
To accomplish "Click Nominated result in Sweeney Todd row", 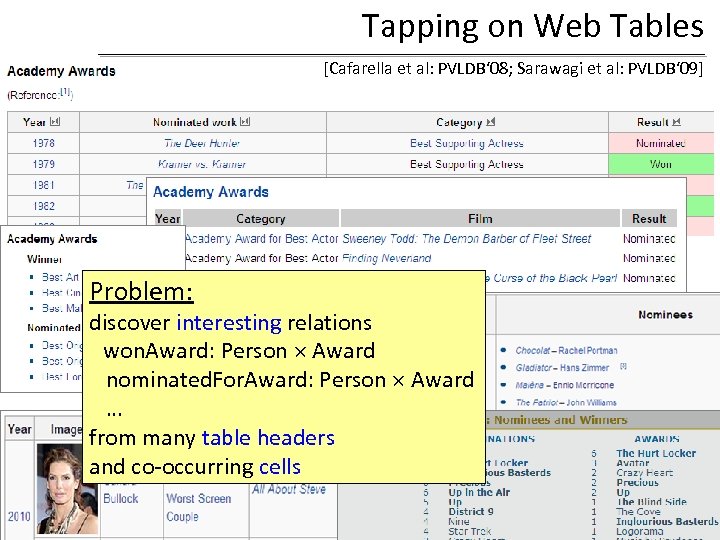I will [x=649, y=239].
